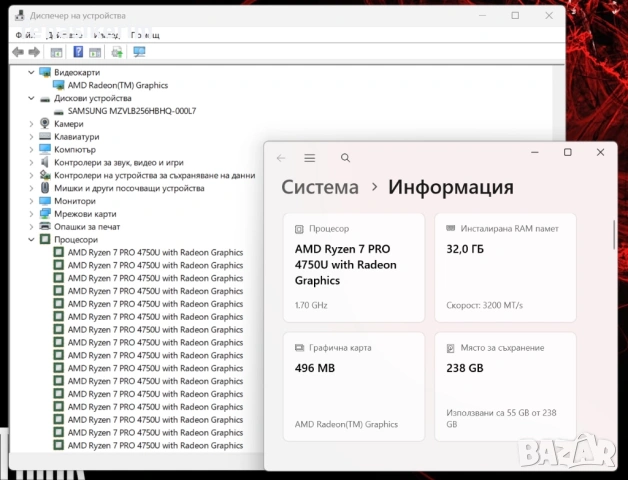This screenshot has width=628, height=480.
Task: Click the Процесори chip category icon
Action: point(45,240)
